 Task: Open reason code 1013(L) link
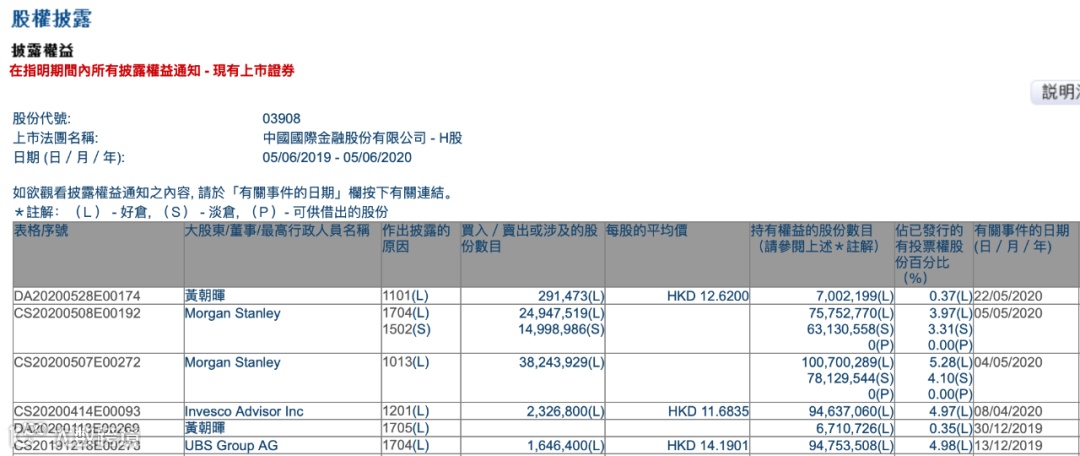pos(405,362)
